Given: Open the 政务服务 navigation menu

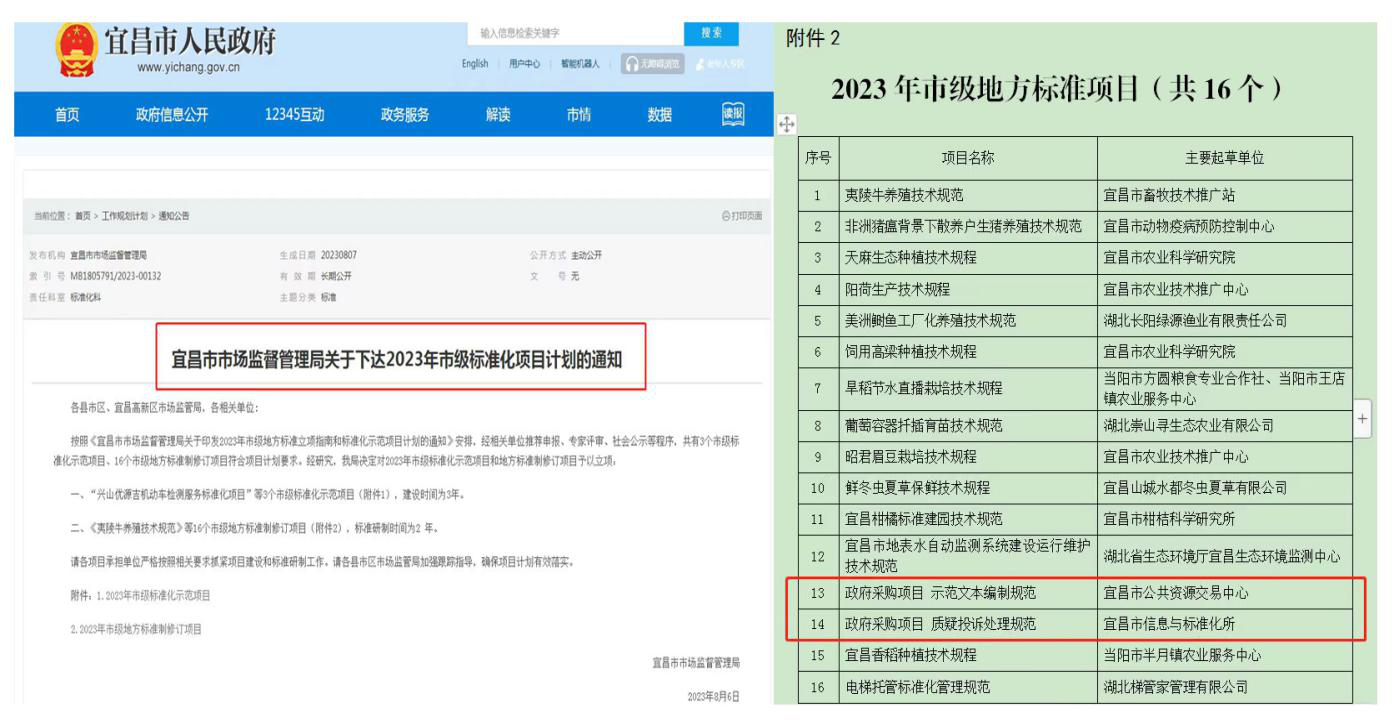Looking at the screenshot, I should [404, 115].
